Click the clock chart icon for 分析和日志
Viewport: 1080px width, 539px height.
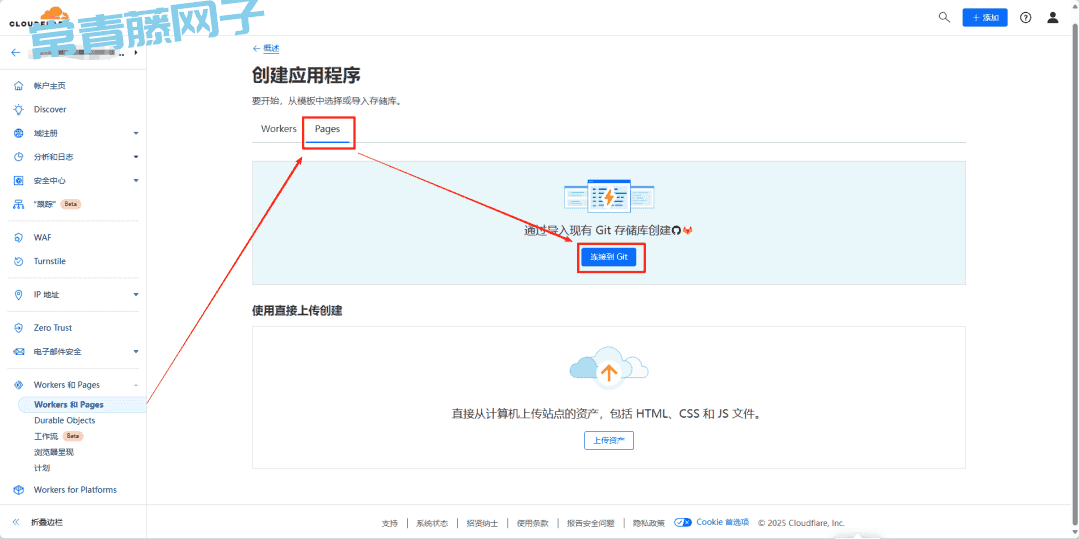point(19,157)
